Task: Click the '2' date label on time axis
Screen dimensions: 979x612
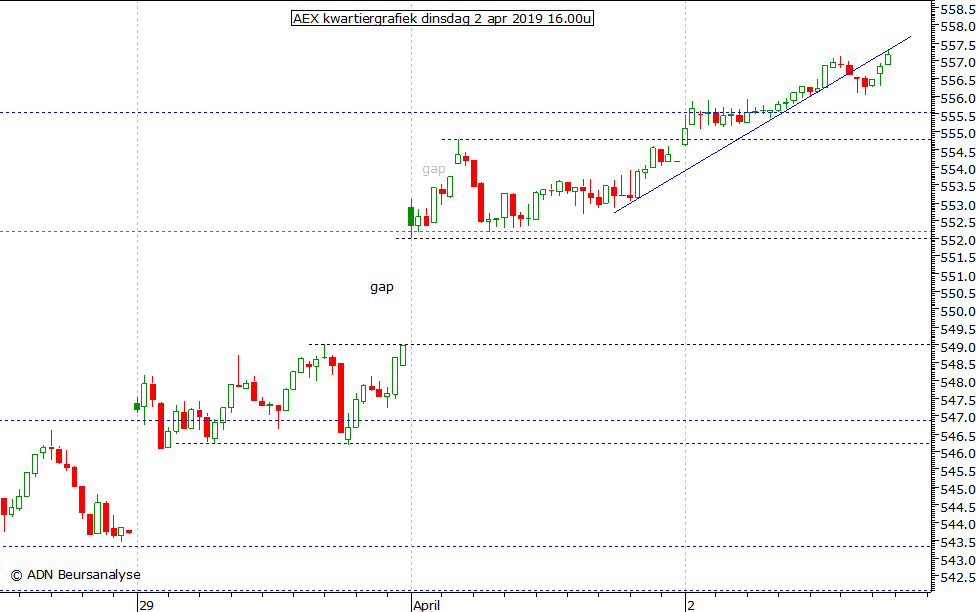Action: (x=691, y=605)
